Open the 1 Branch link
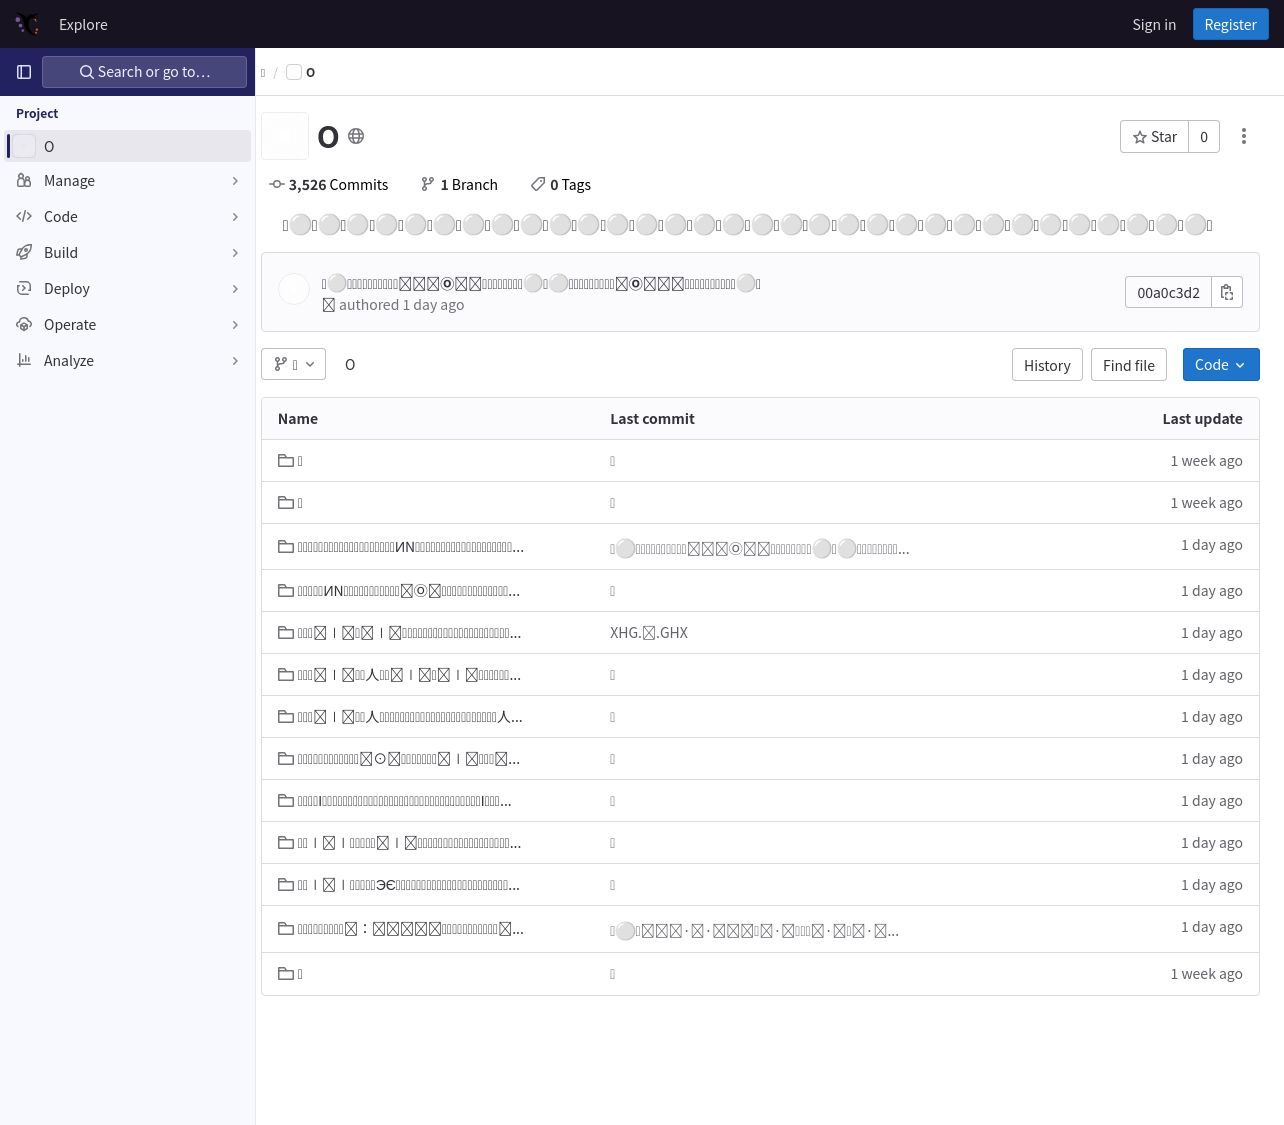 pyautogui.click(x=459, y=185)
